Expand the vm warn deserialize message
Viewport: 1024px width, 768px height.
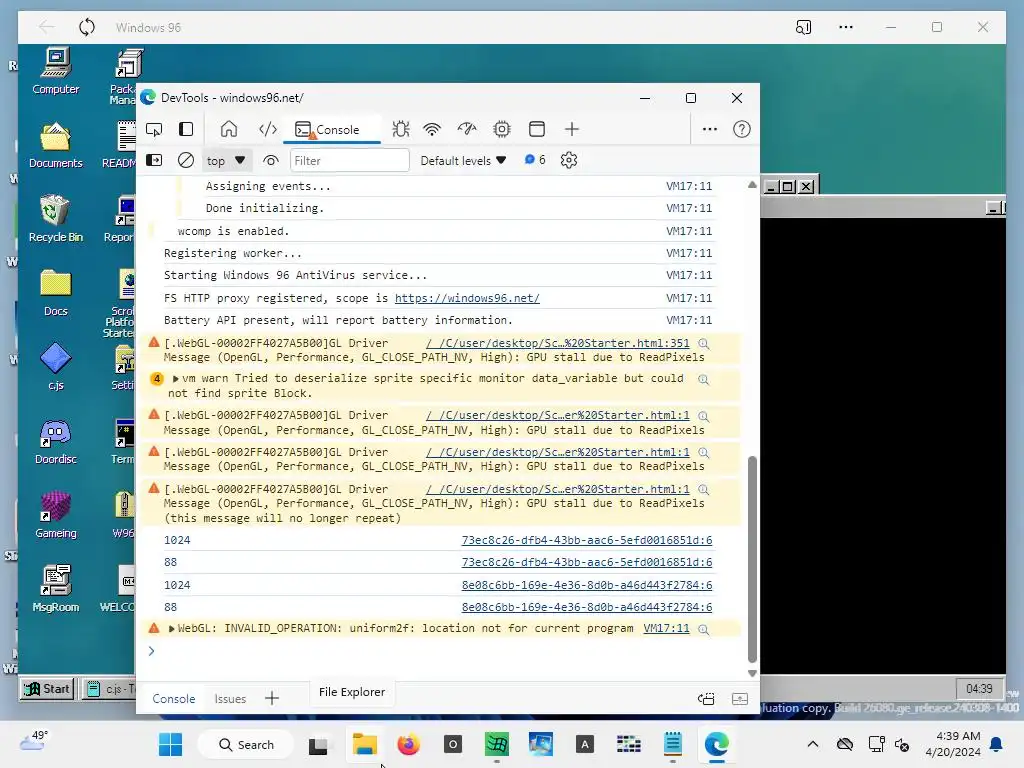(x=176, y=379)
